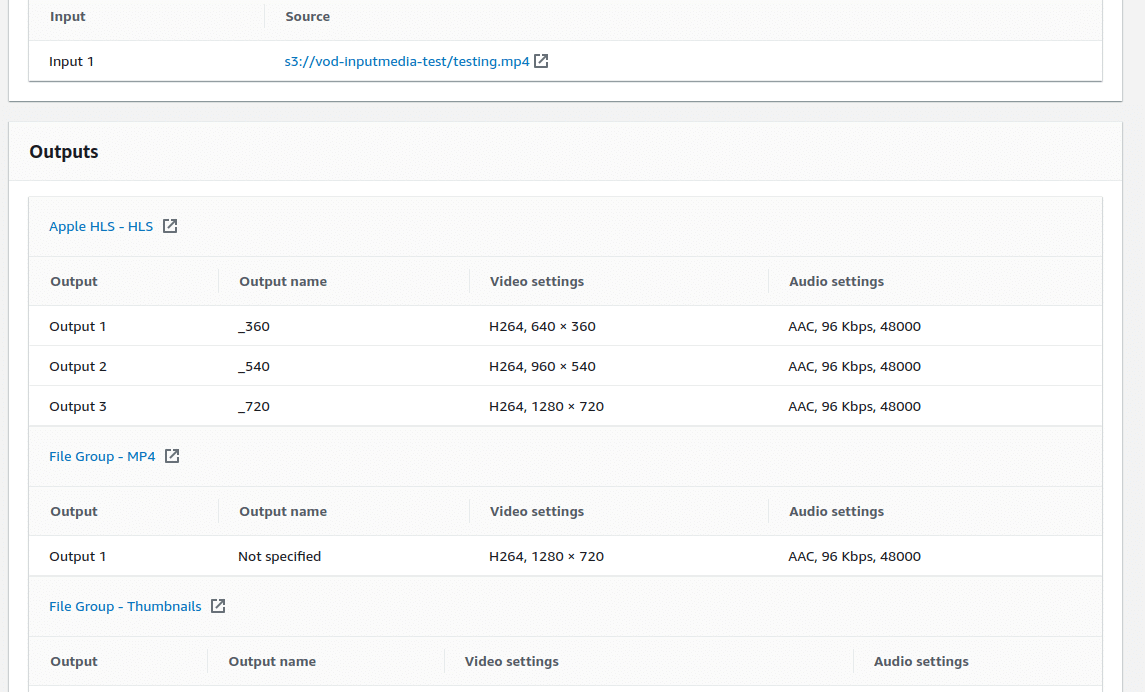Click the _360 output name
Viewport: 1145px width, 692px height.
tap(254, 326)
